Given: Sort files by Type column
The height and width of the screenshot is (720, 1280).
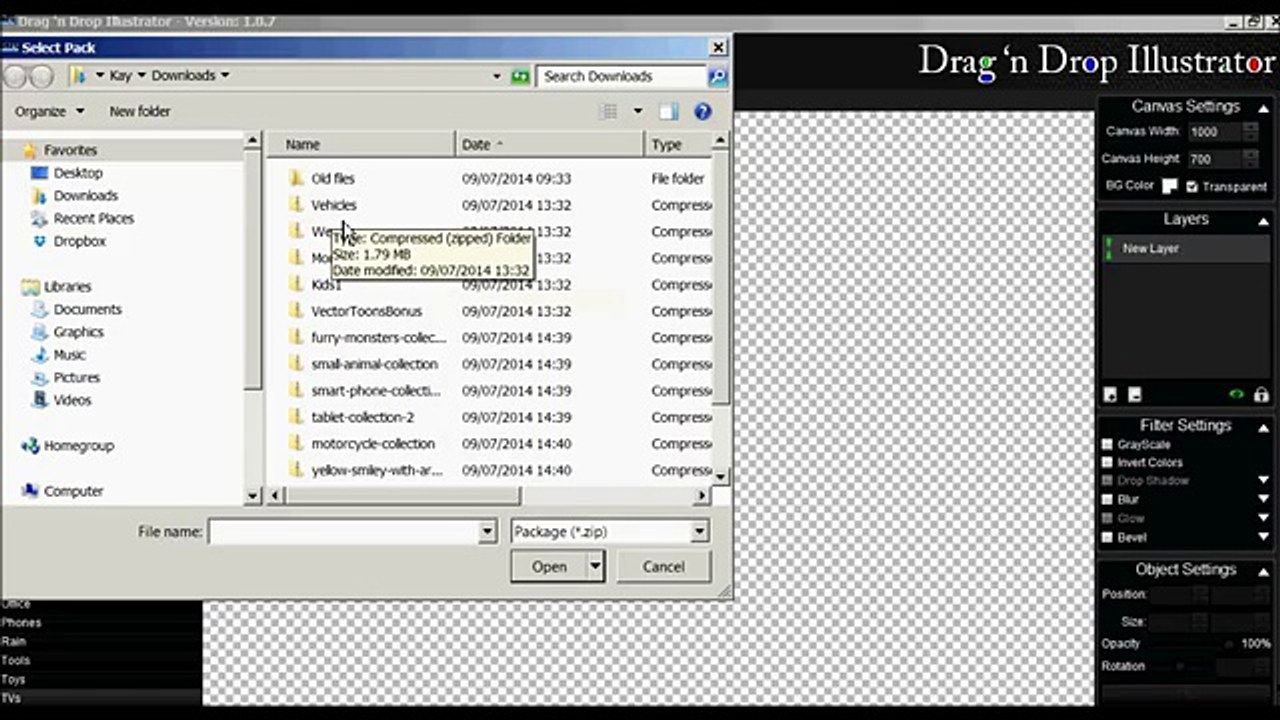Looking at the screenshot, I should tap(679, 145).
